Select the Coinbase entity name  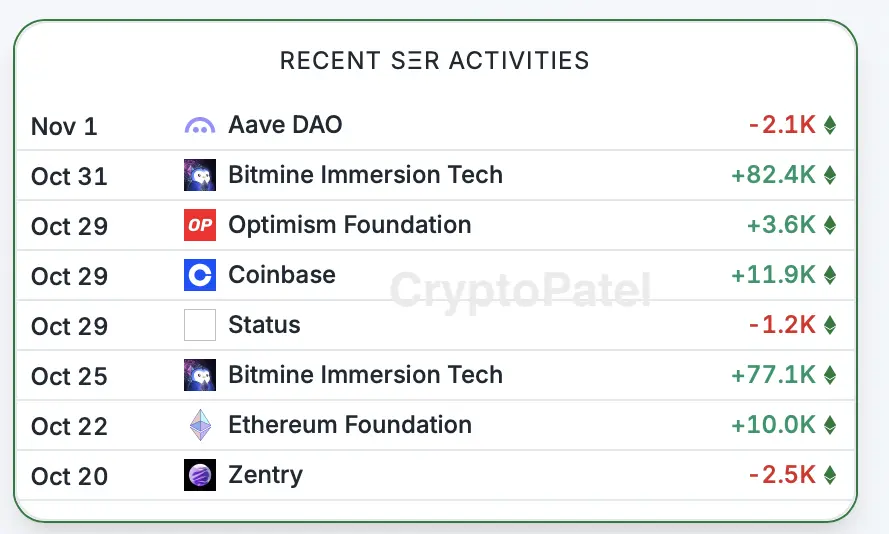click(x=282, y=275)
